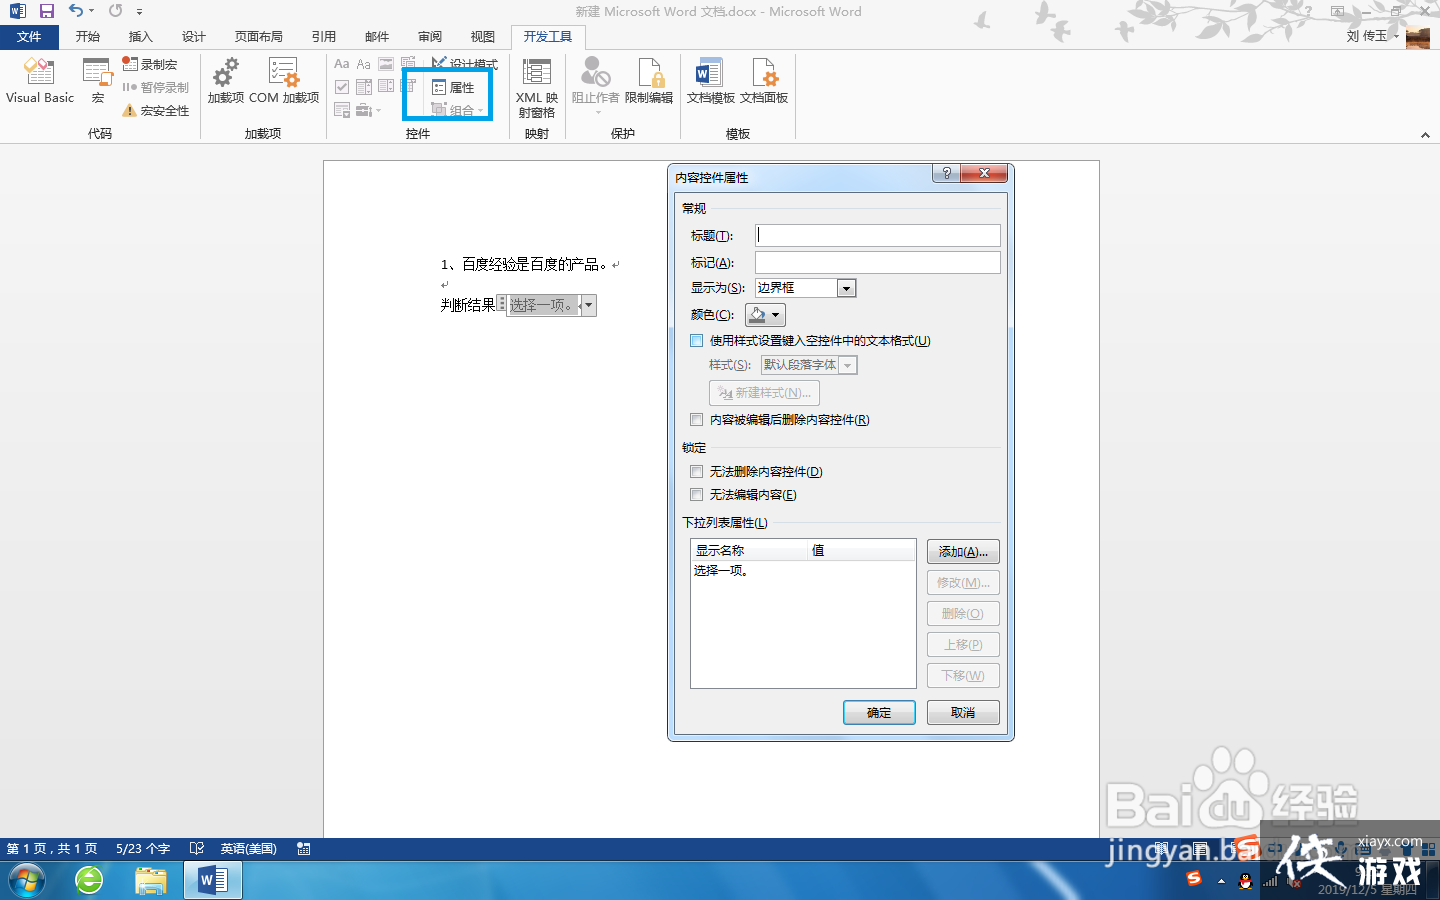Click the word count '5/23 个字' in status bar
Screen dimensions: 1440x900
(143, 848)
